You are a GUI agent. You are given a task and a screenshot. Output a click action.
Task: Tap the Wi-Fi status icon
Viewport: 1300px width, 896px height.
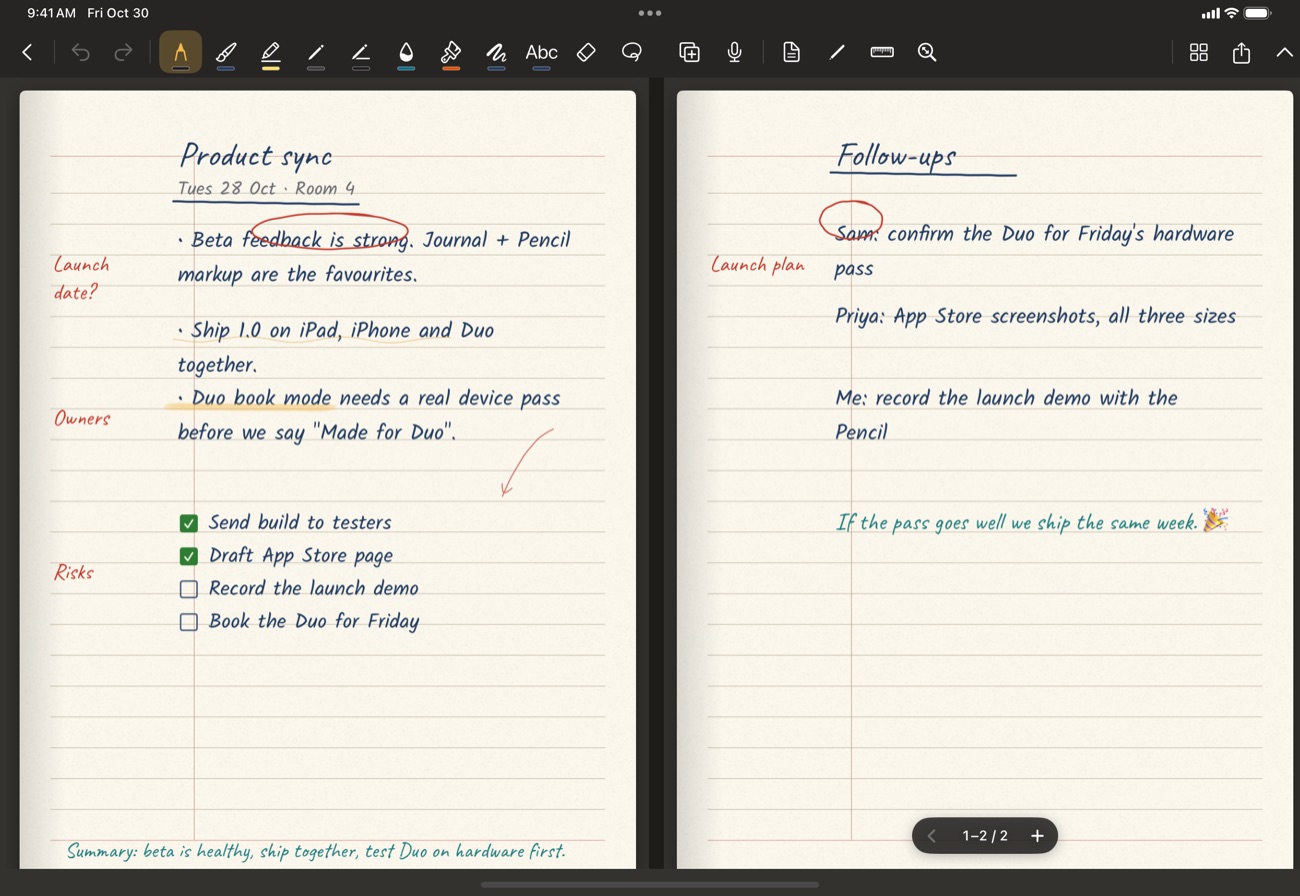(x=1231, y=13)
